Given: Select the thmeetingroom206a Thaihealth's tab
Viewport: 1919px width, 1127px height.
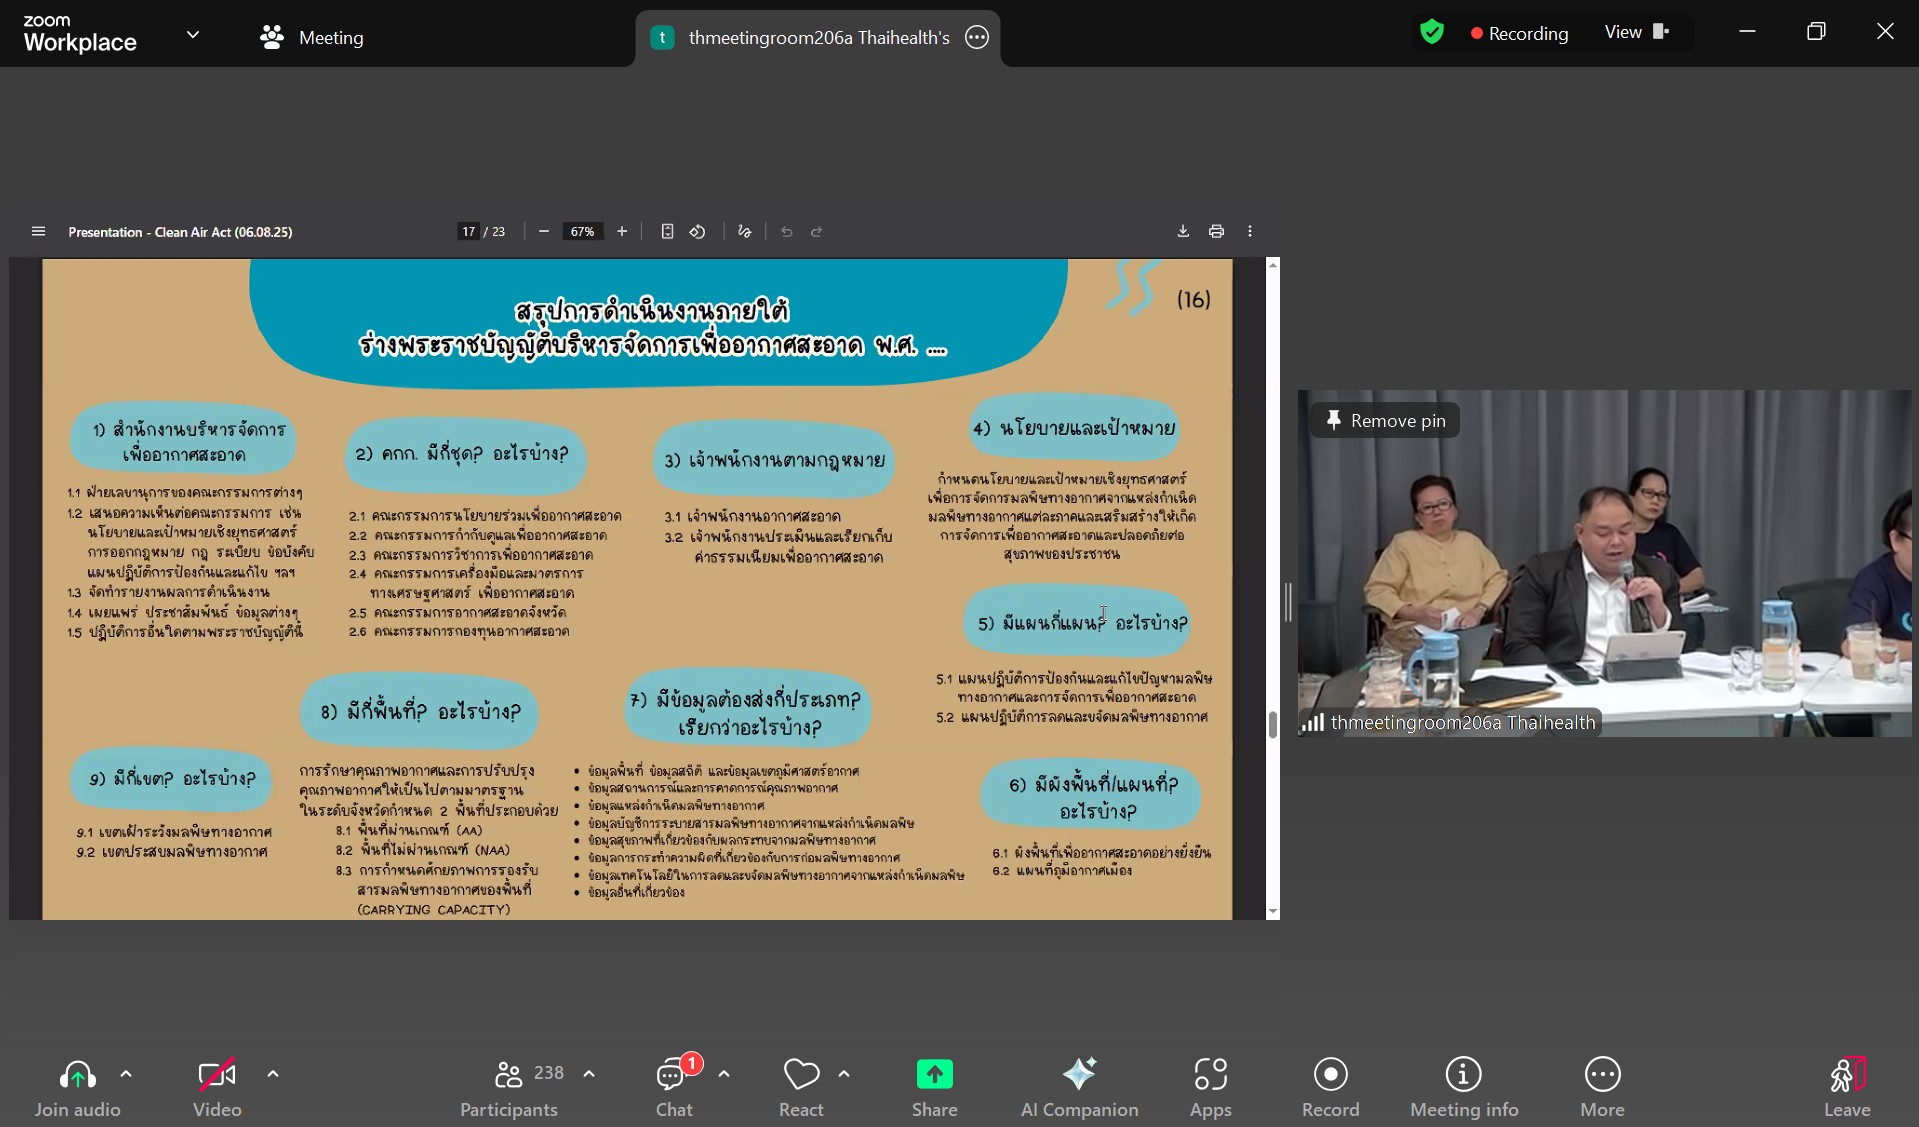Looking at the screenshot, I should pos(818,38).
